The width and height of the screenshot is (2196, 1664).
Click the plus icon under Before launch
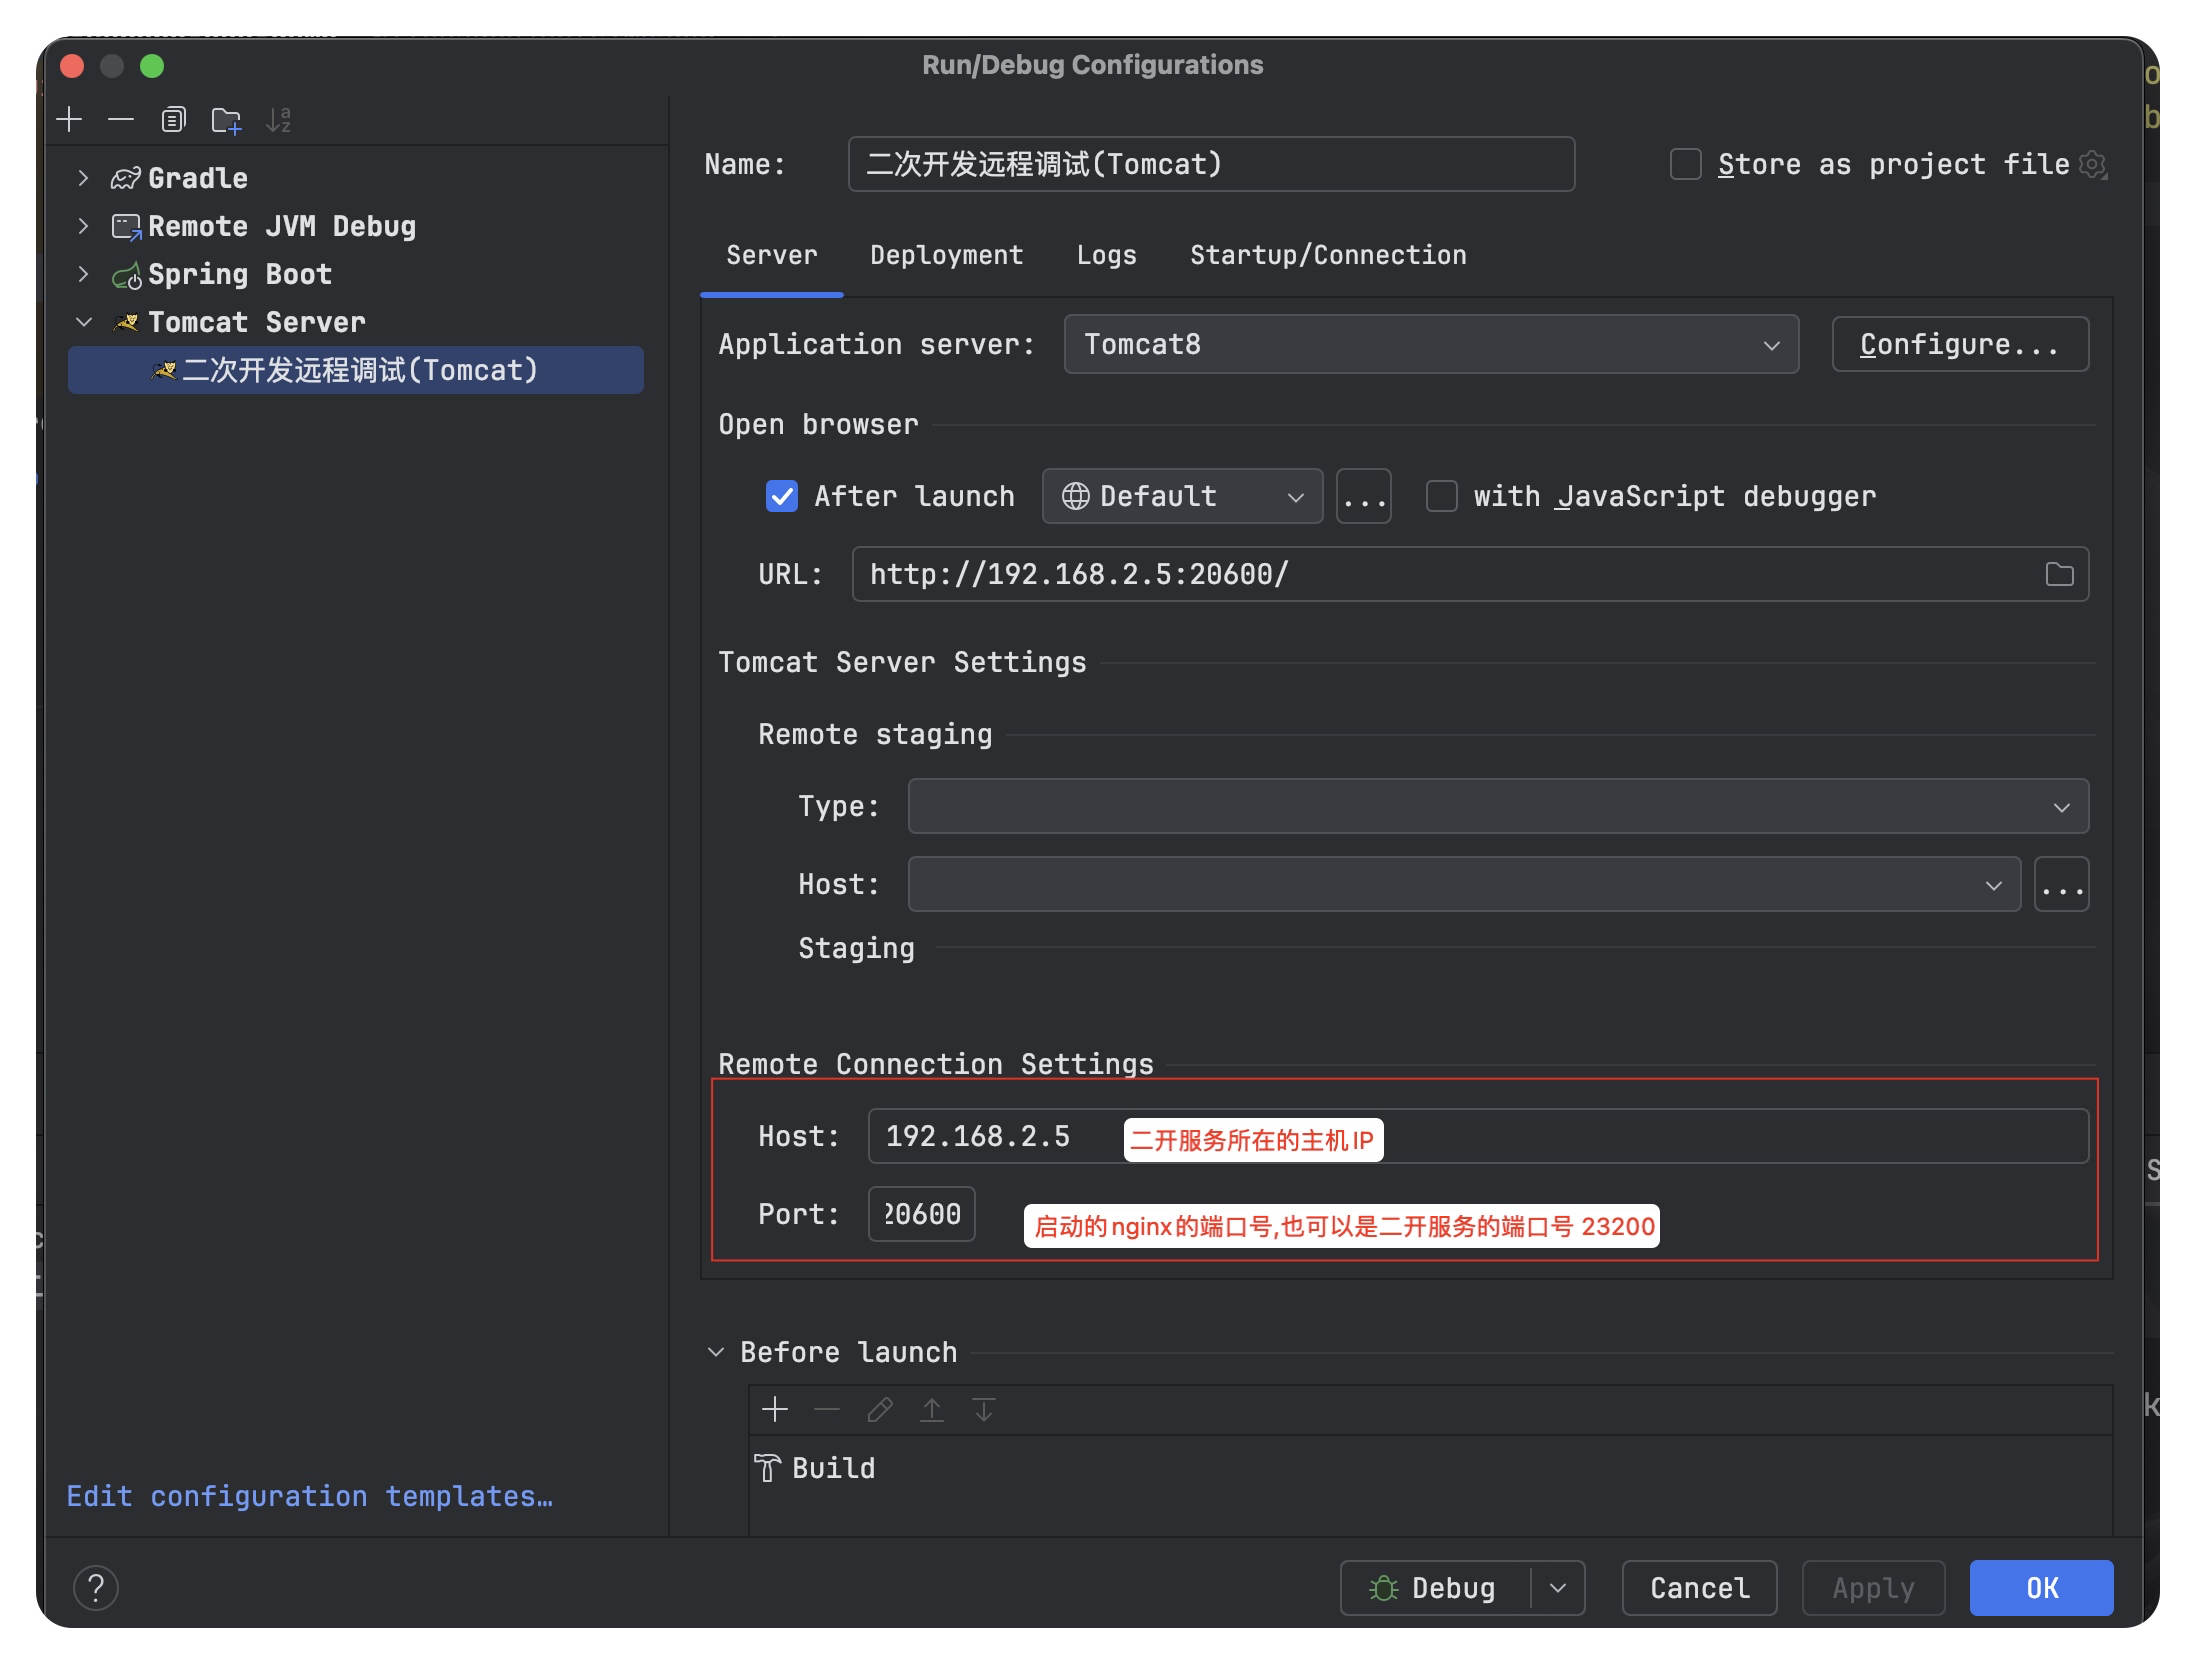point(774,1410)
